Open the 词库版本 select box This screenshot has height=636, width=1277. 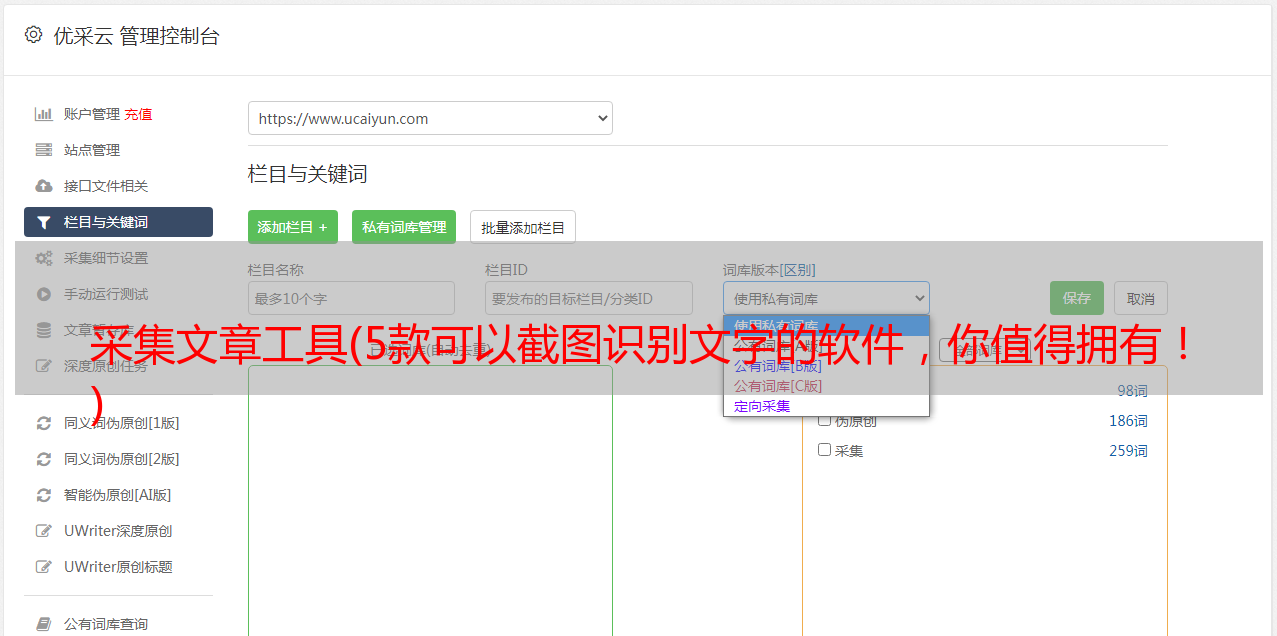pos(826,298)
